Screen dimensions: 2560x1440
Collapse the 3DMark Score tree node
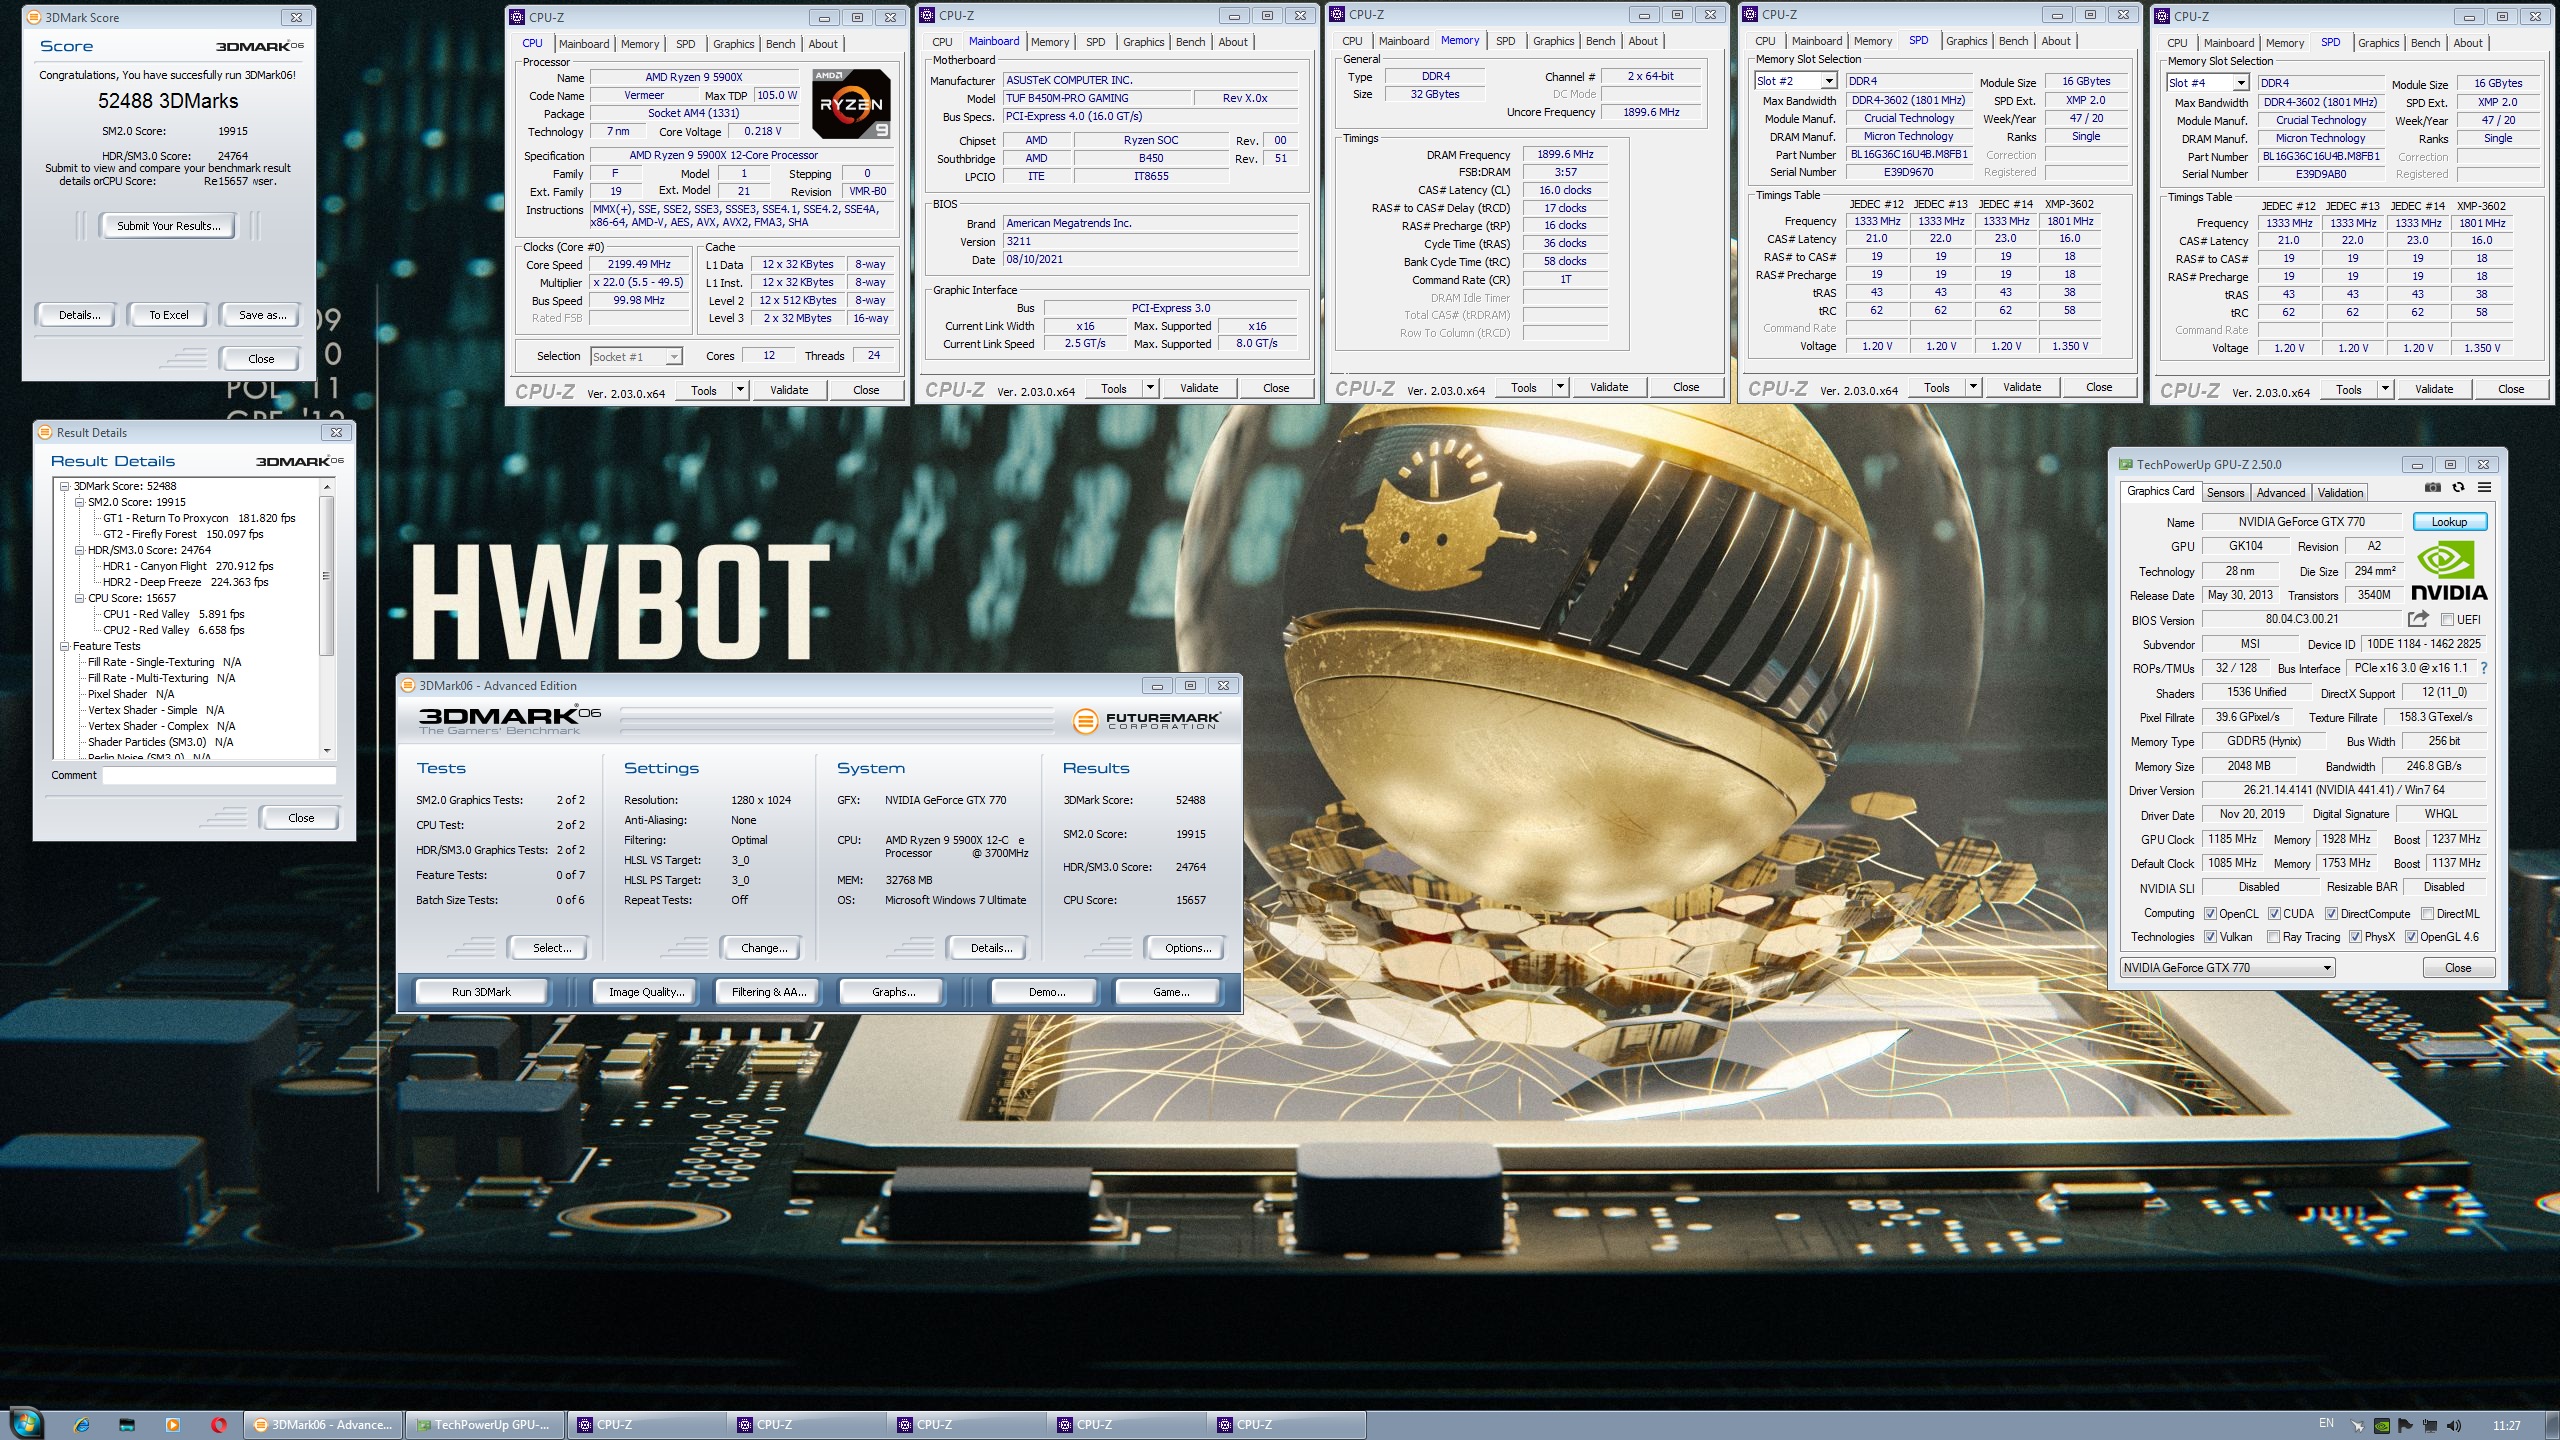click(65, 486)
